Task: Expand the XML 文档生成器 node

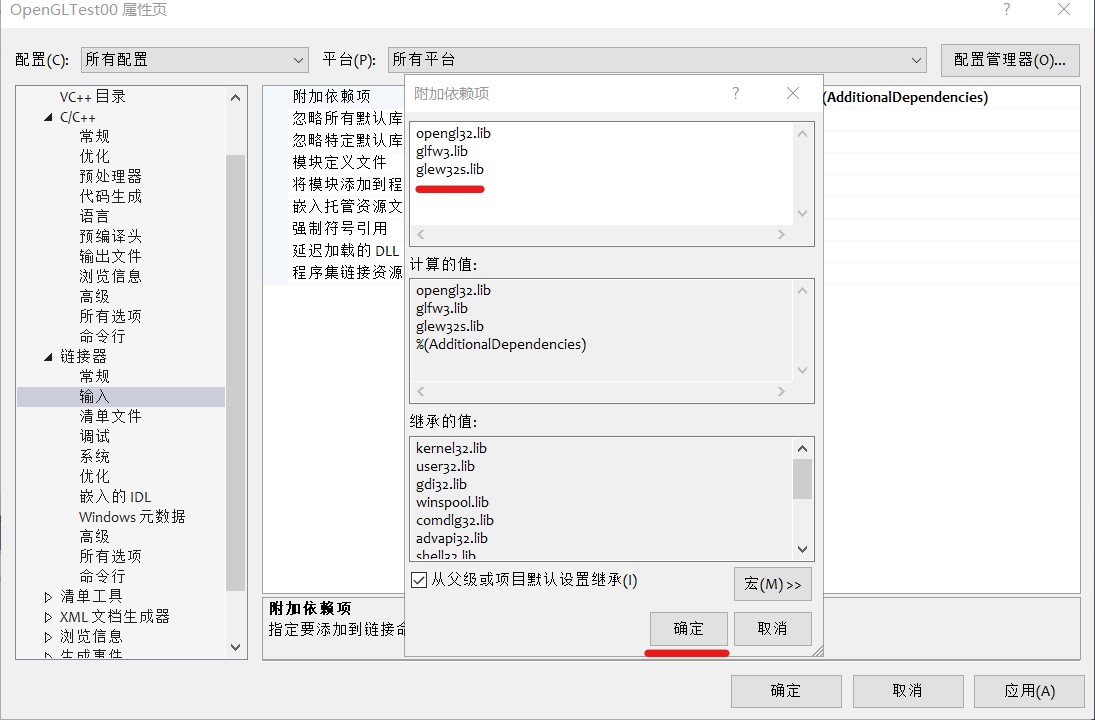Action: [47, 616]
